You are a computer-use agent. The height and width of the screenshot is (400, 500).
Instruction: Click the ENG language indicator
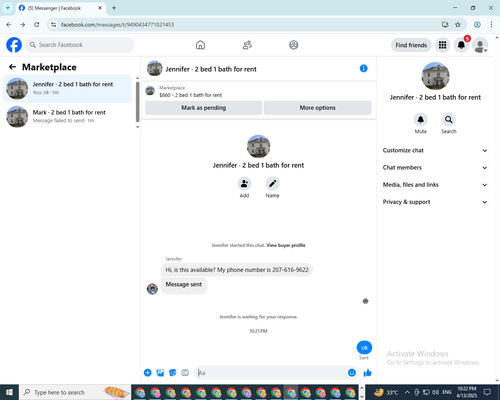point(447,392)
